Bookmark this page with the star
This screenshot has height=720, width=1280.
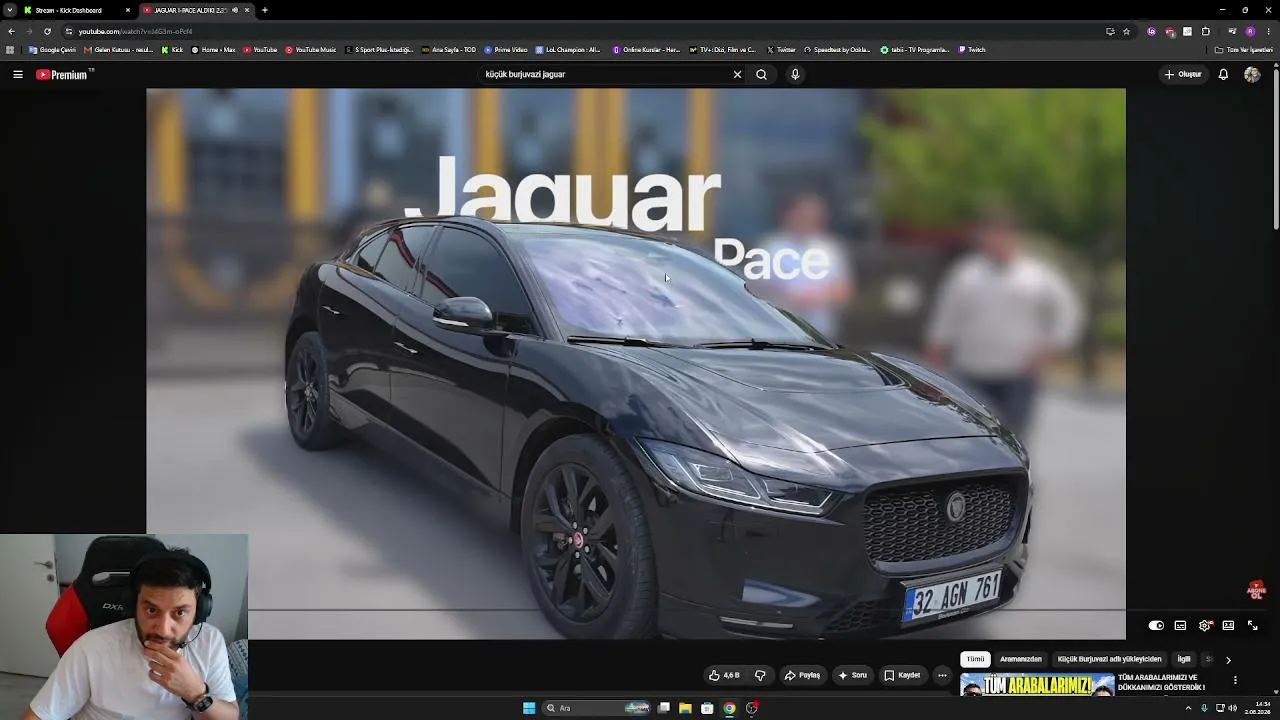1126,31
